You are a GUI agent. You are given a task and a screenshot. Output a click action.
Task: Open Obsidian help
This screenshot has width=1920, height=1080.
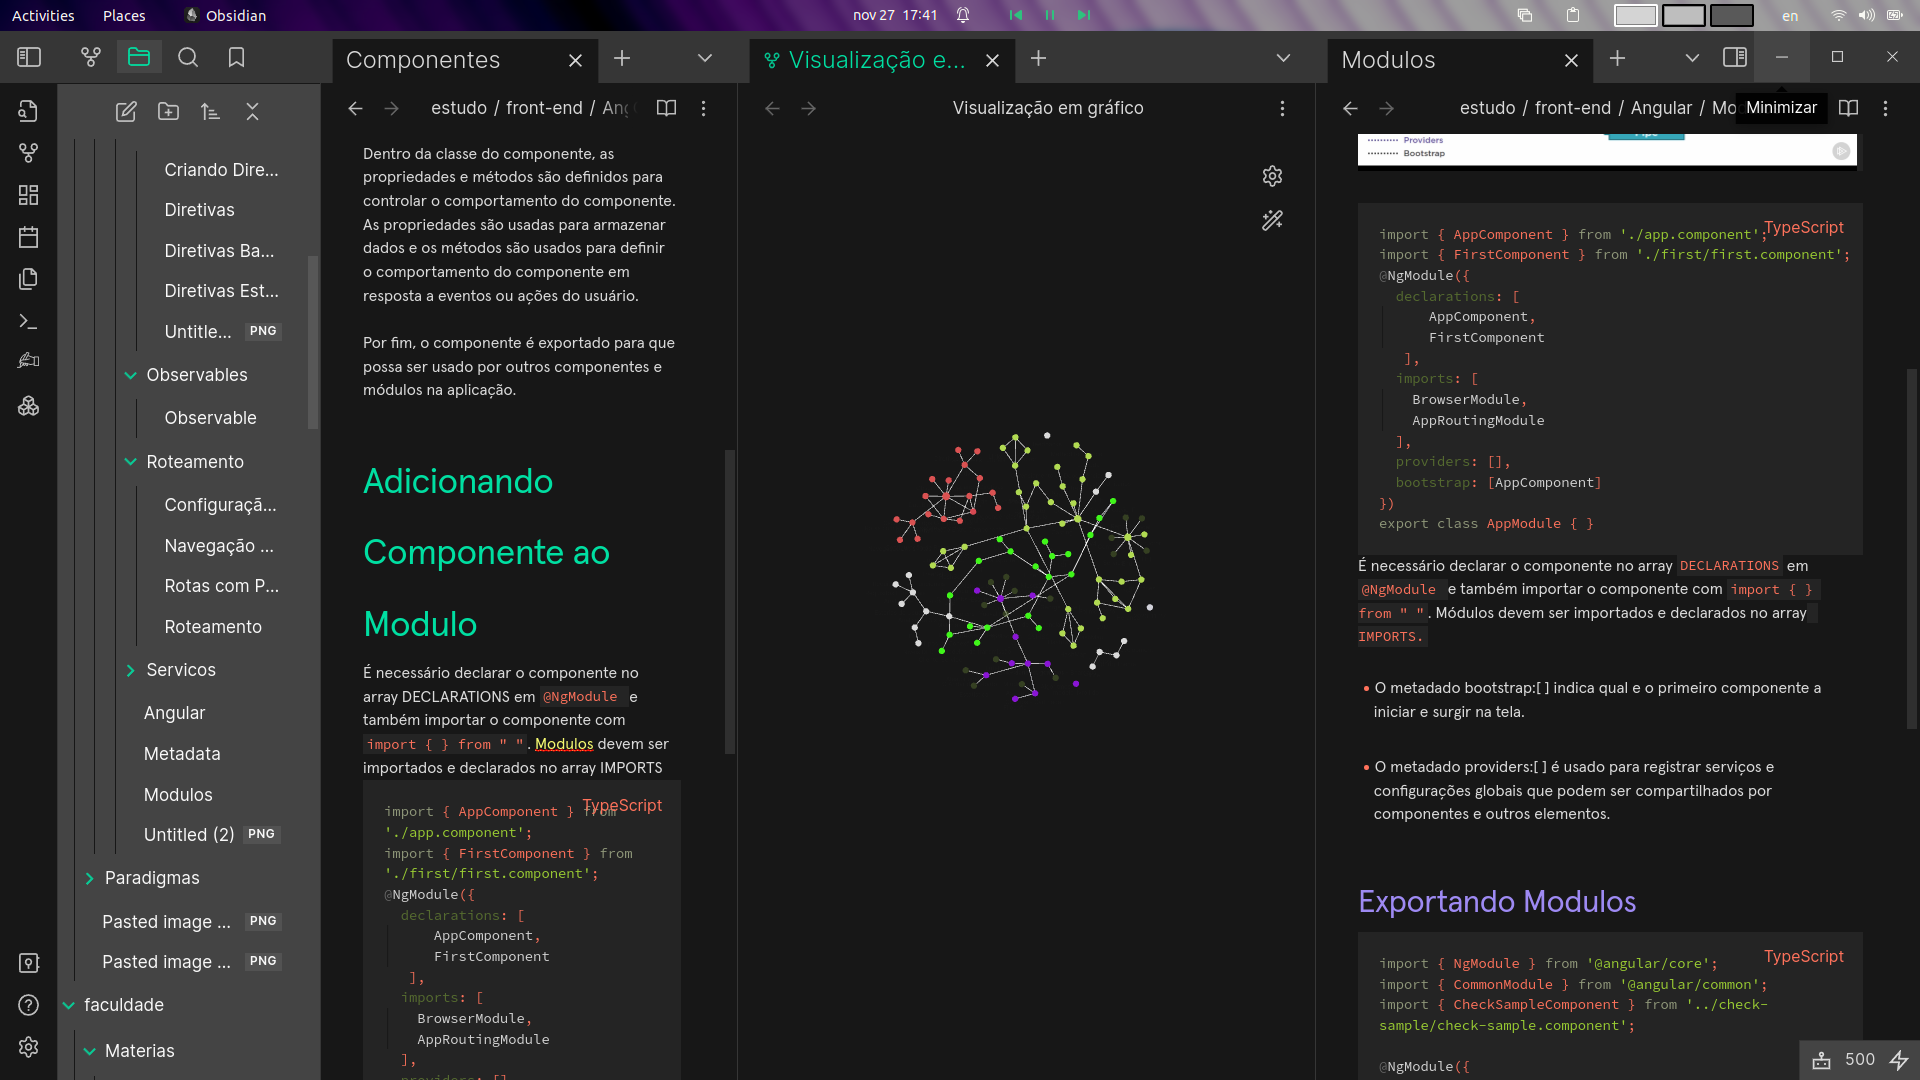pos(28,1005)
